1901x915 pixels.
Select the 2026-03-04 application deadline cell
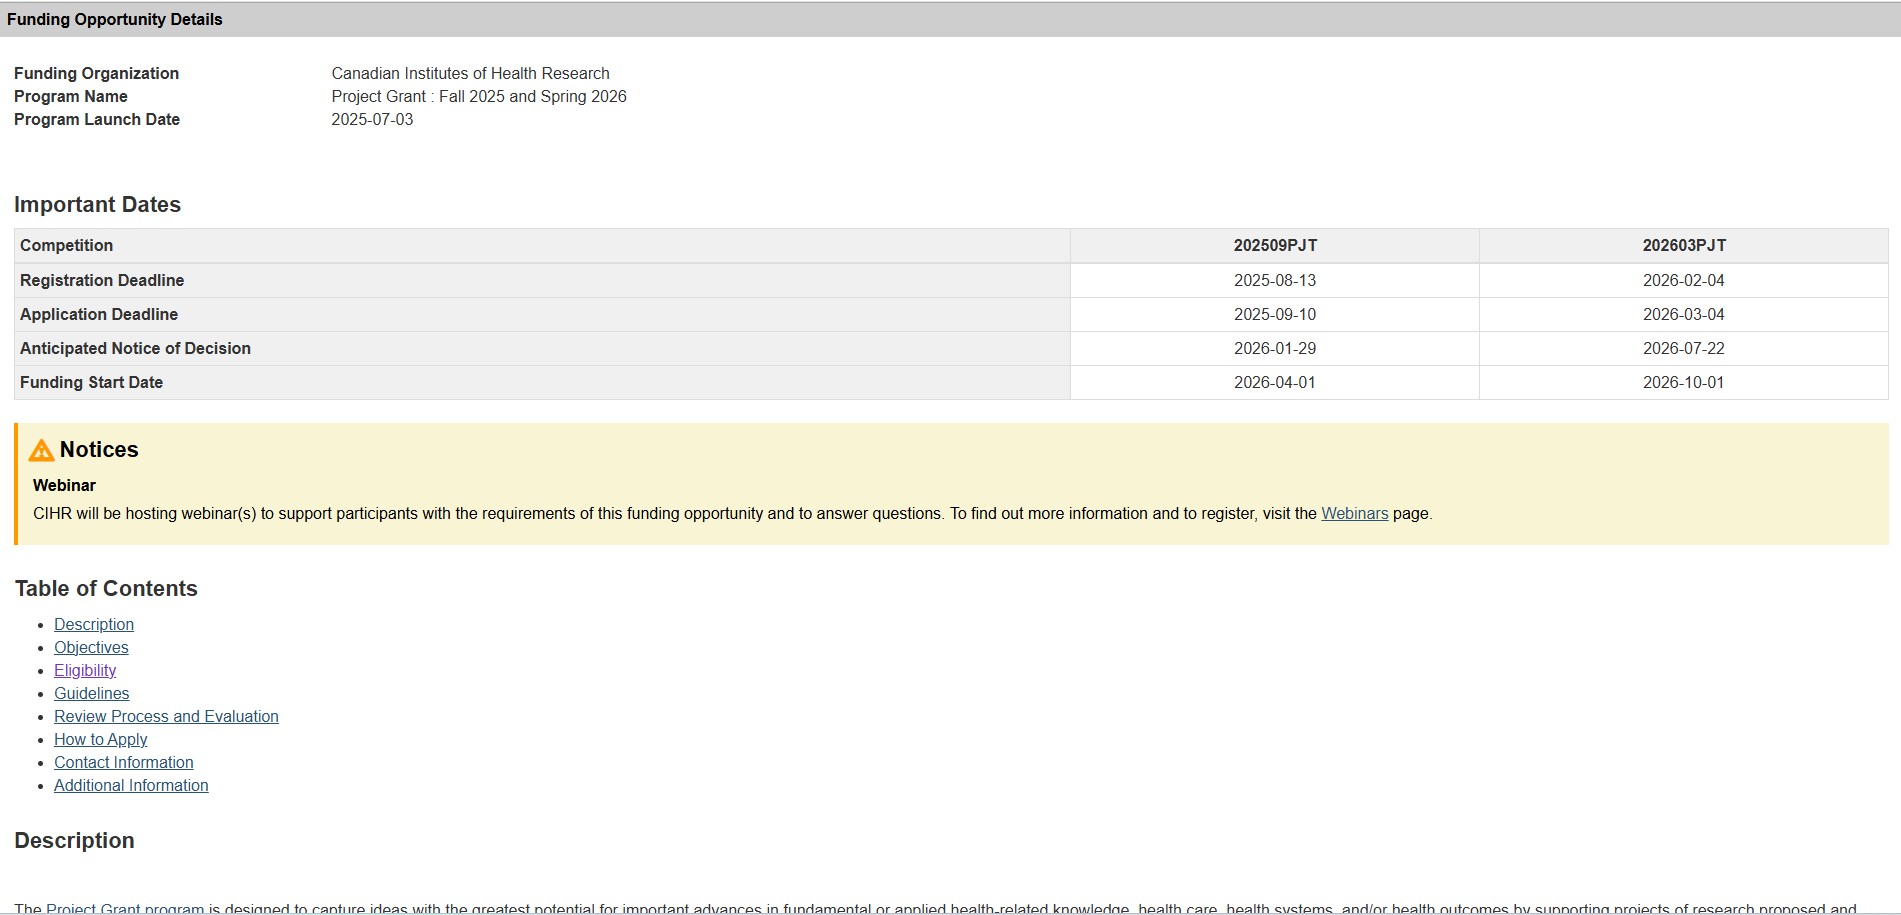1683,314
